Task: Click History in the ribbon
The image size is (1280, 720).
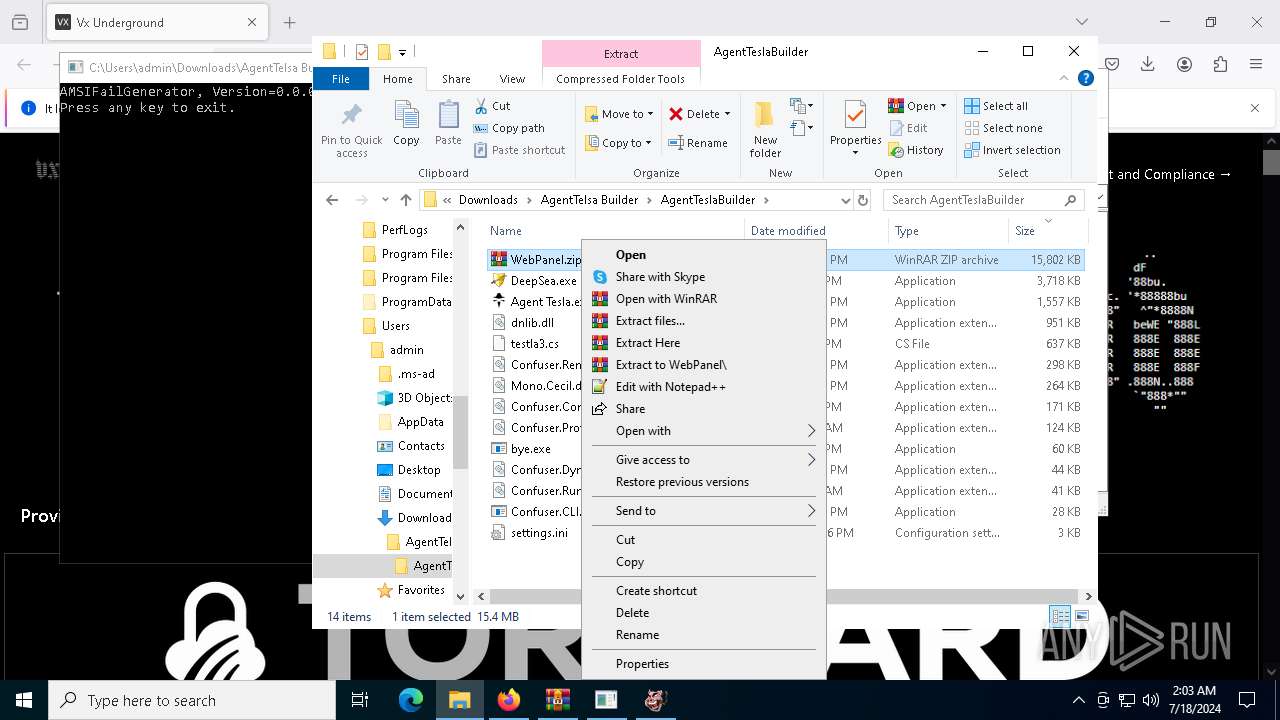Action: [915, 150]
